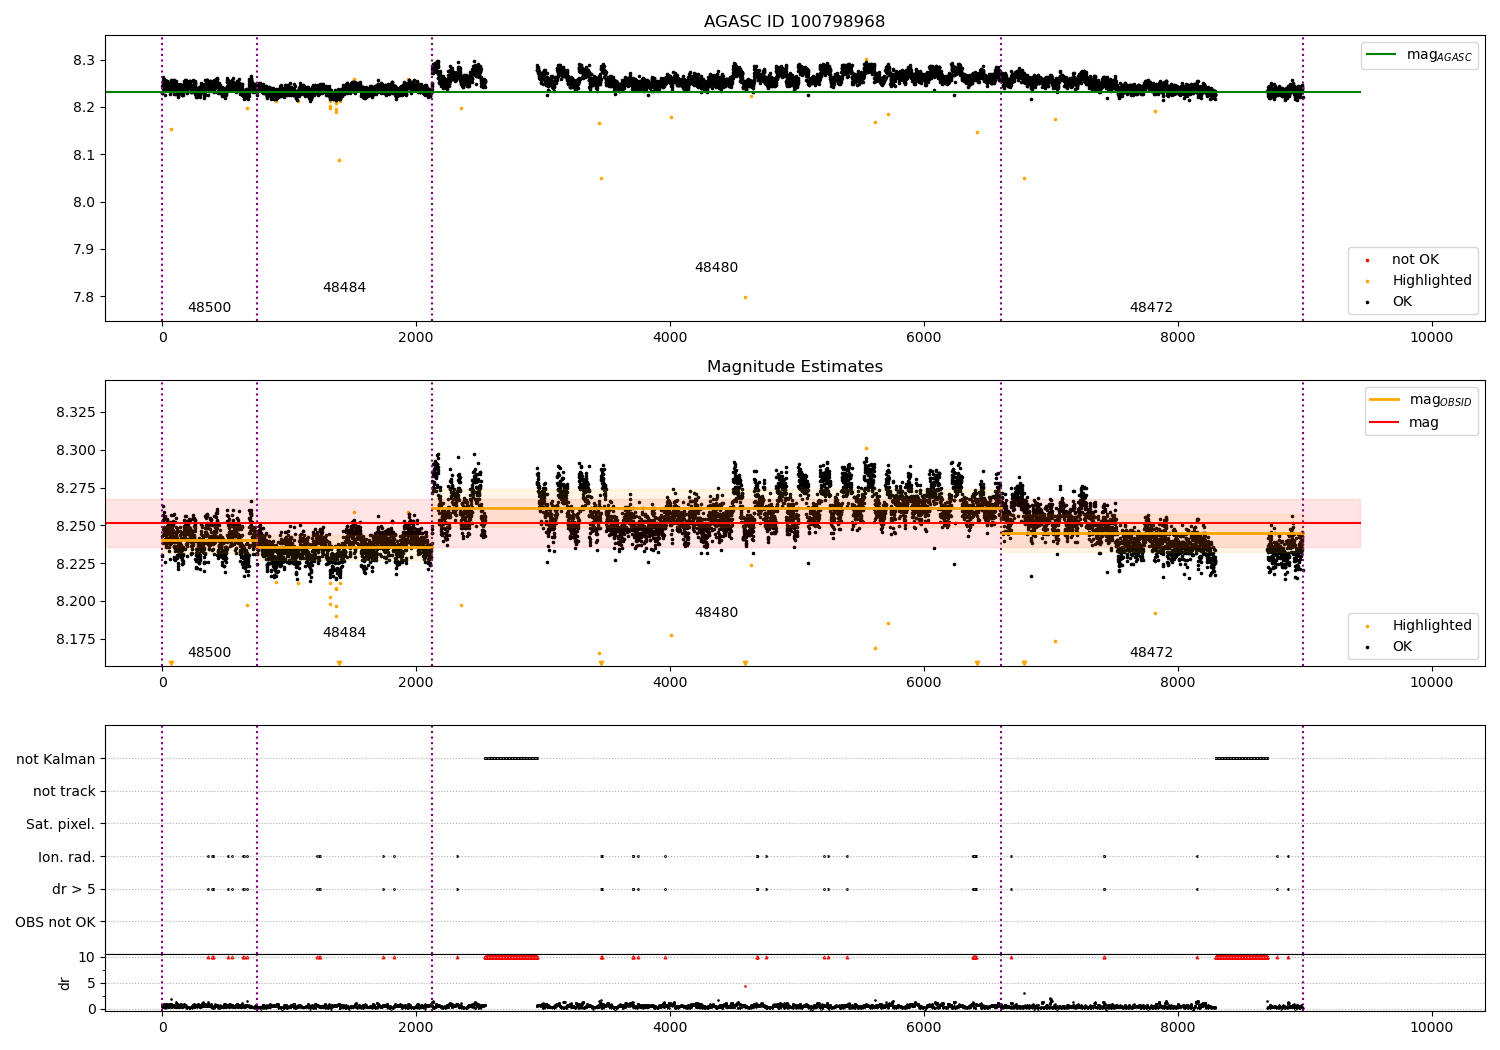Click the "8.275" y-axis tick label
Viewport: 1500px width, 1050px height.
(x=76, y=489)
